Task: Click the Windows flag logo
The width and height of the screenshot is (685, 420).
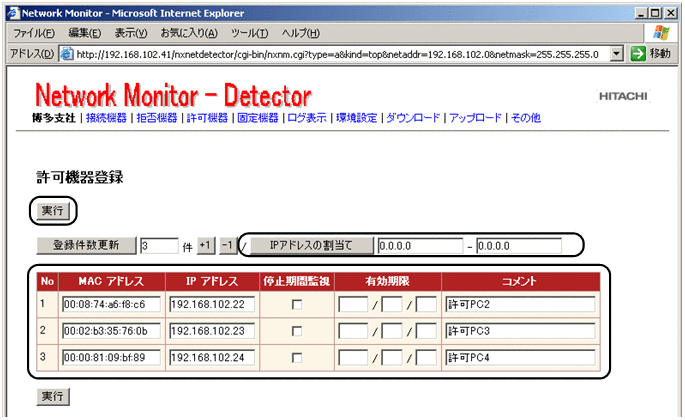Action: (661, 33)
